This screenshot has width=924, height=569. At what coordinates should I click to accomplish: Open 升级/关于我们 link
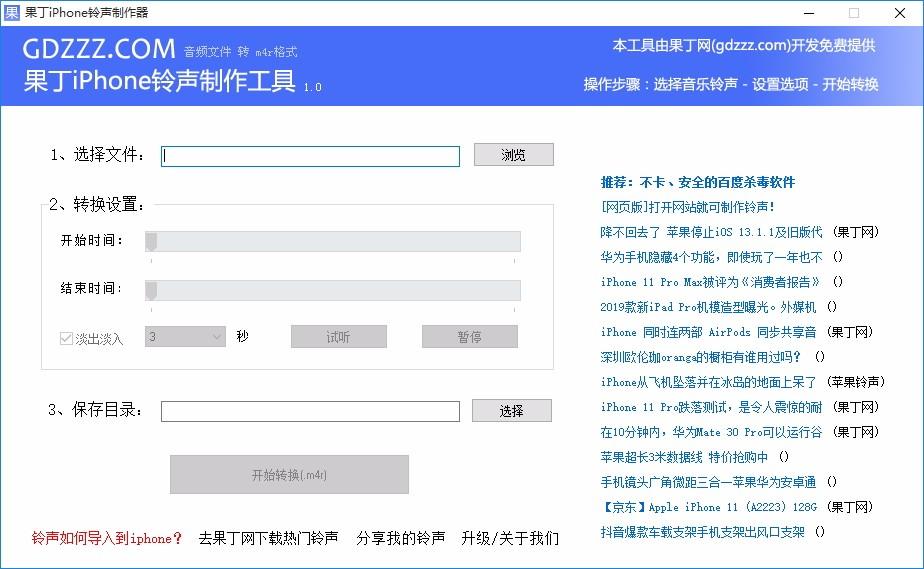510,538
